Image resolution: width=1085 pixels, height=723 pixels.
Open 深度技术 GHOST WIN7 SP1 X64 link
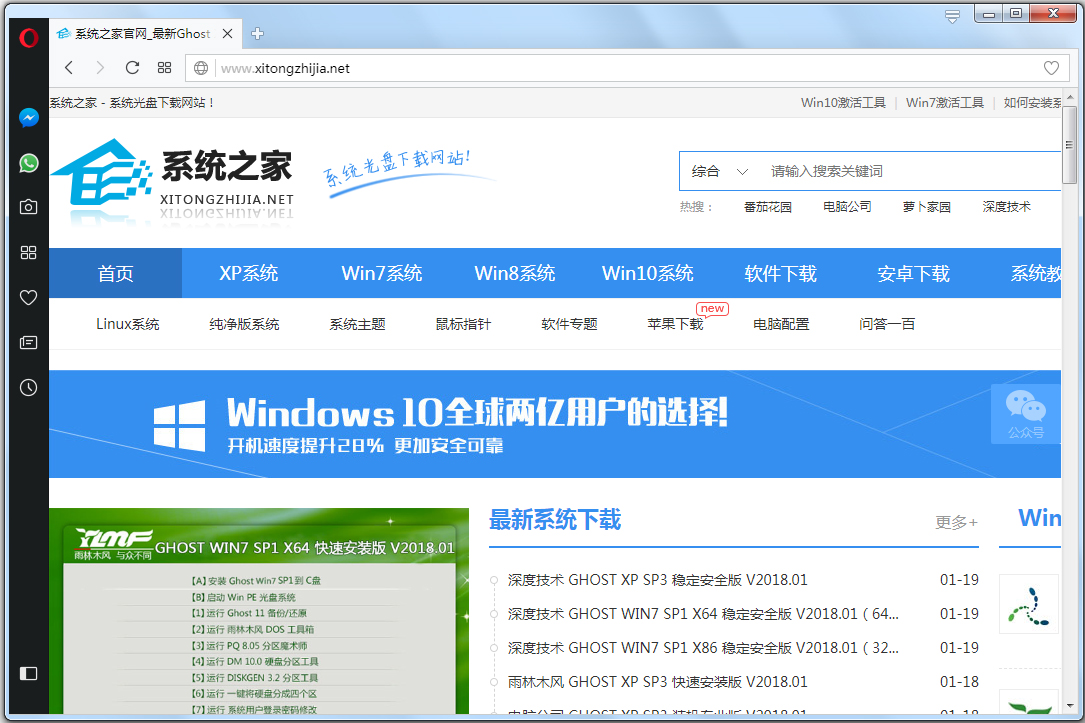pos(703,614)
